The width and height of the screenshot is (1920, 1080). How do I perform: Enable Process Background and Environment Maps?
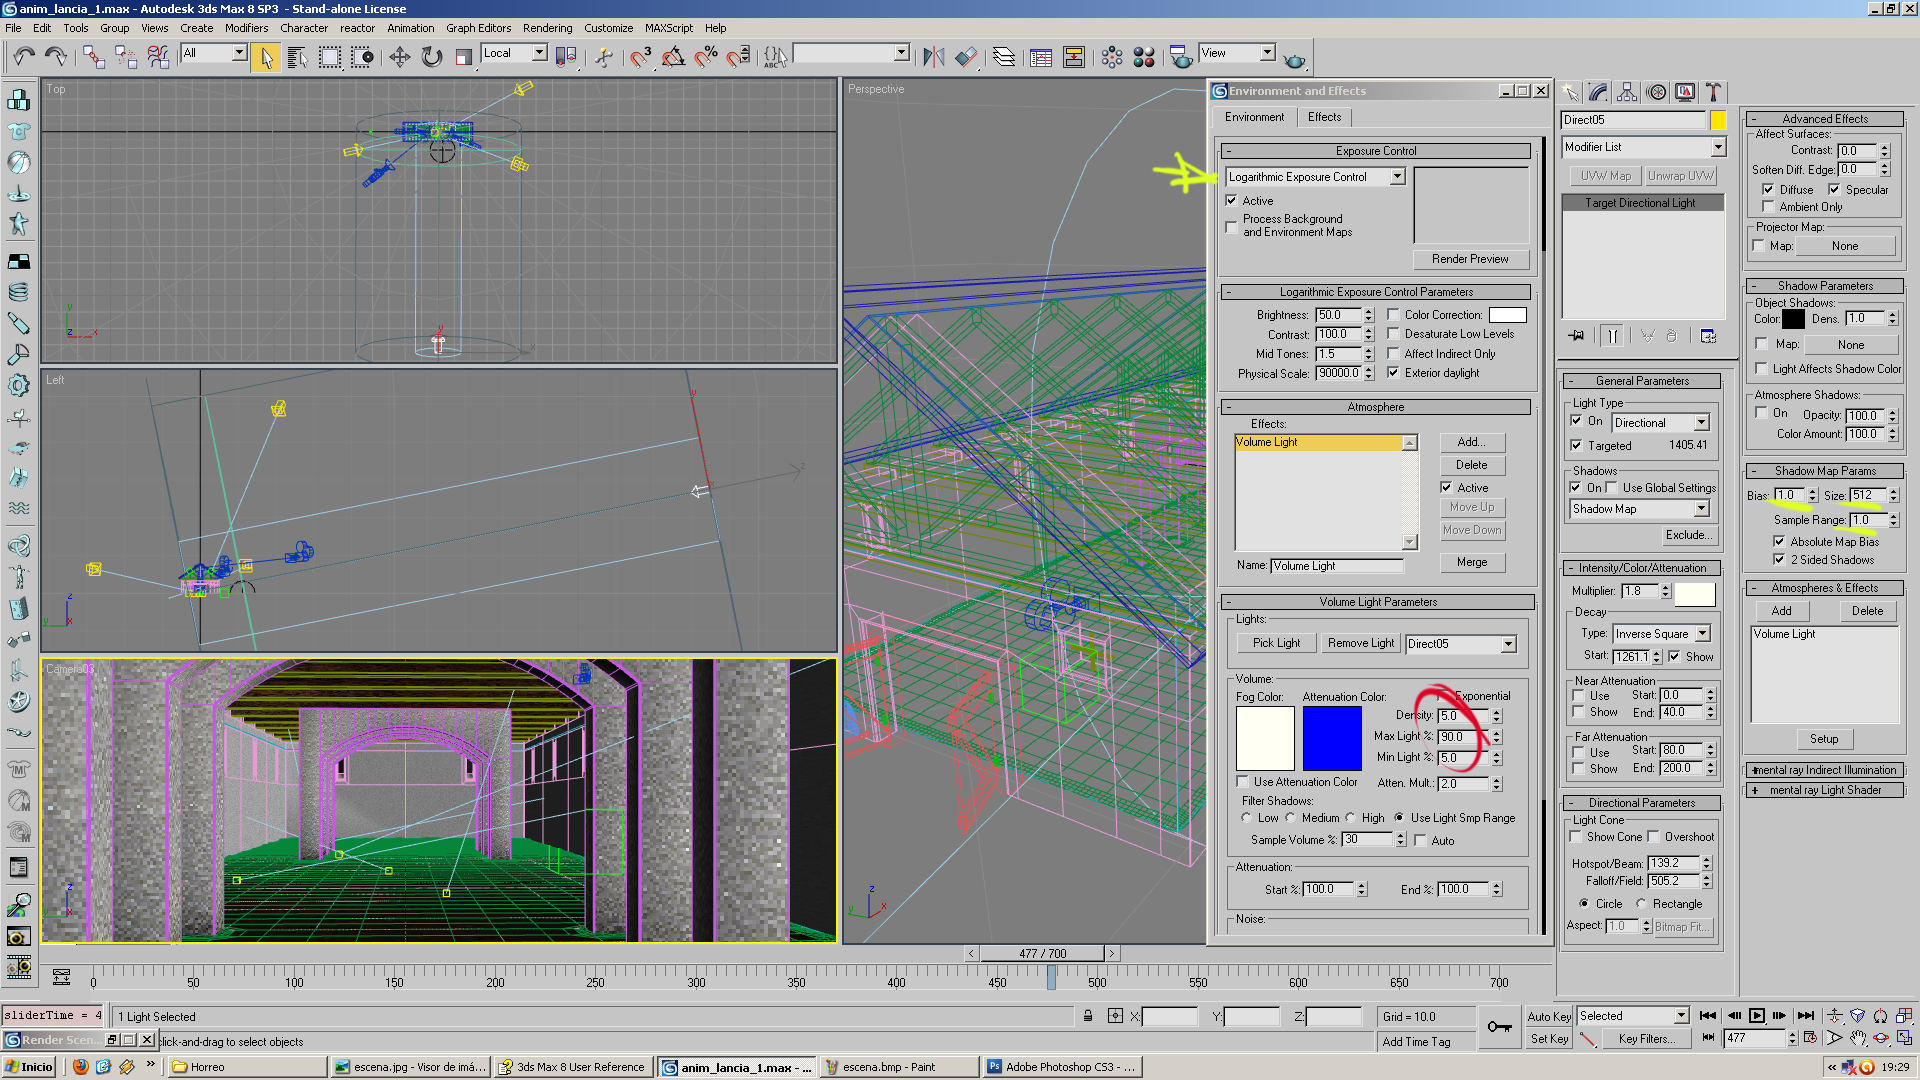[1232, 227]
